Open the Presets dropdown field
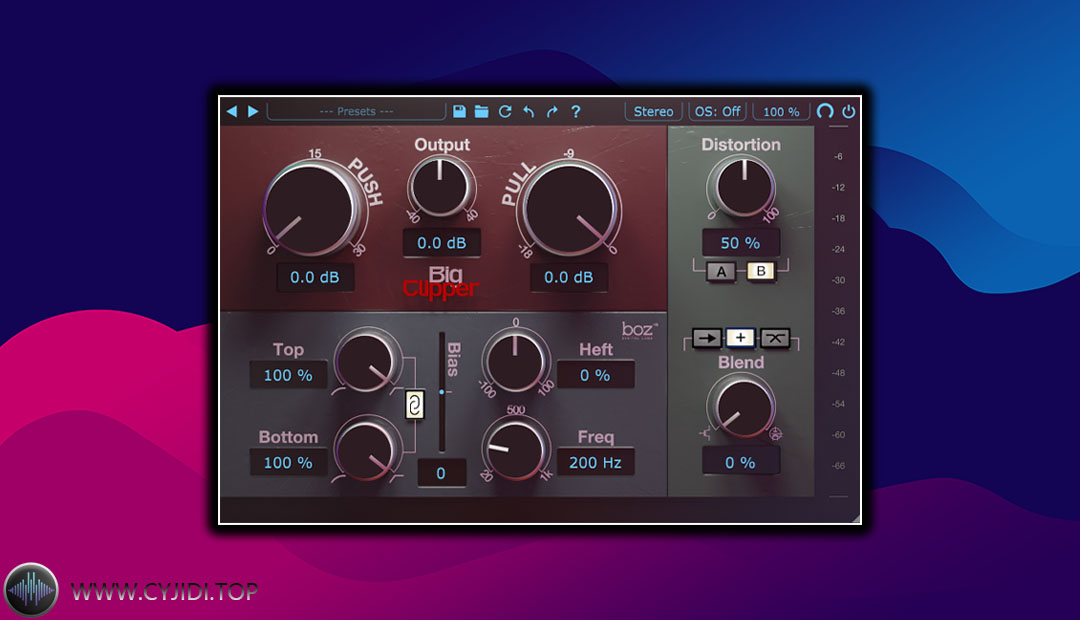The height and width of the screenshot is (620, 1080). (x=356, y=112)
